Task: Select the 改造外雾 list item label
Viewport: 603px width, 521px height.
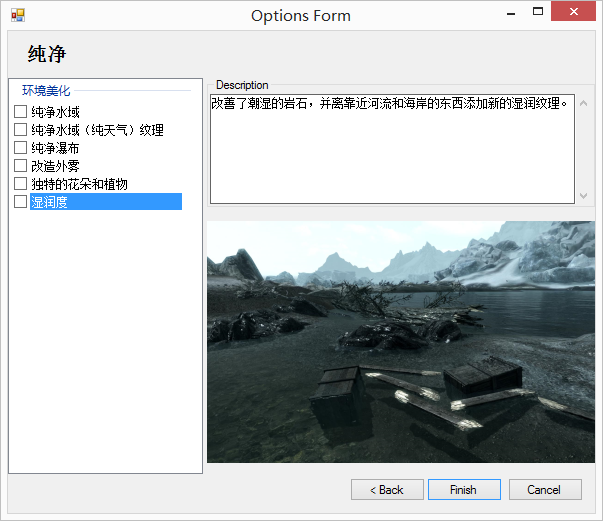Action: click(x=55, y=166)
